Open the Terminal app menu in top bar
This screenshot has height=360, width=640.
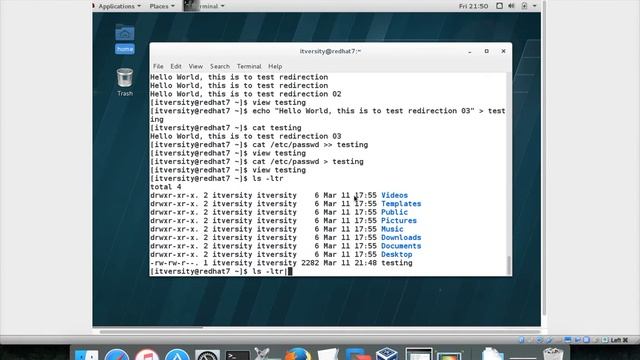click(x=204, y=6)
